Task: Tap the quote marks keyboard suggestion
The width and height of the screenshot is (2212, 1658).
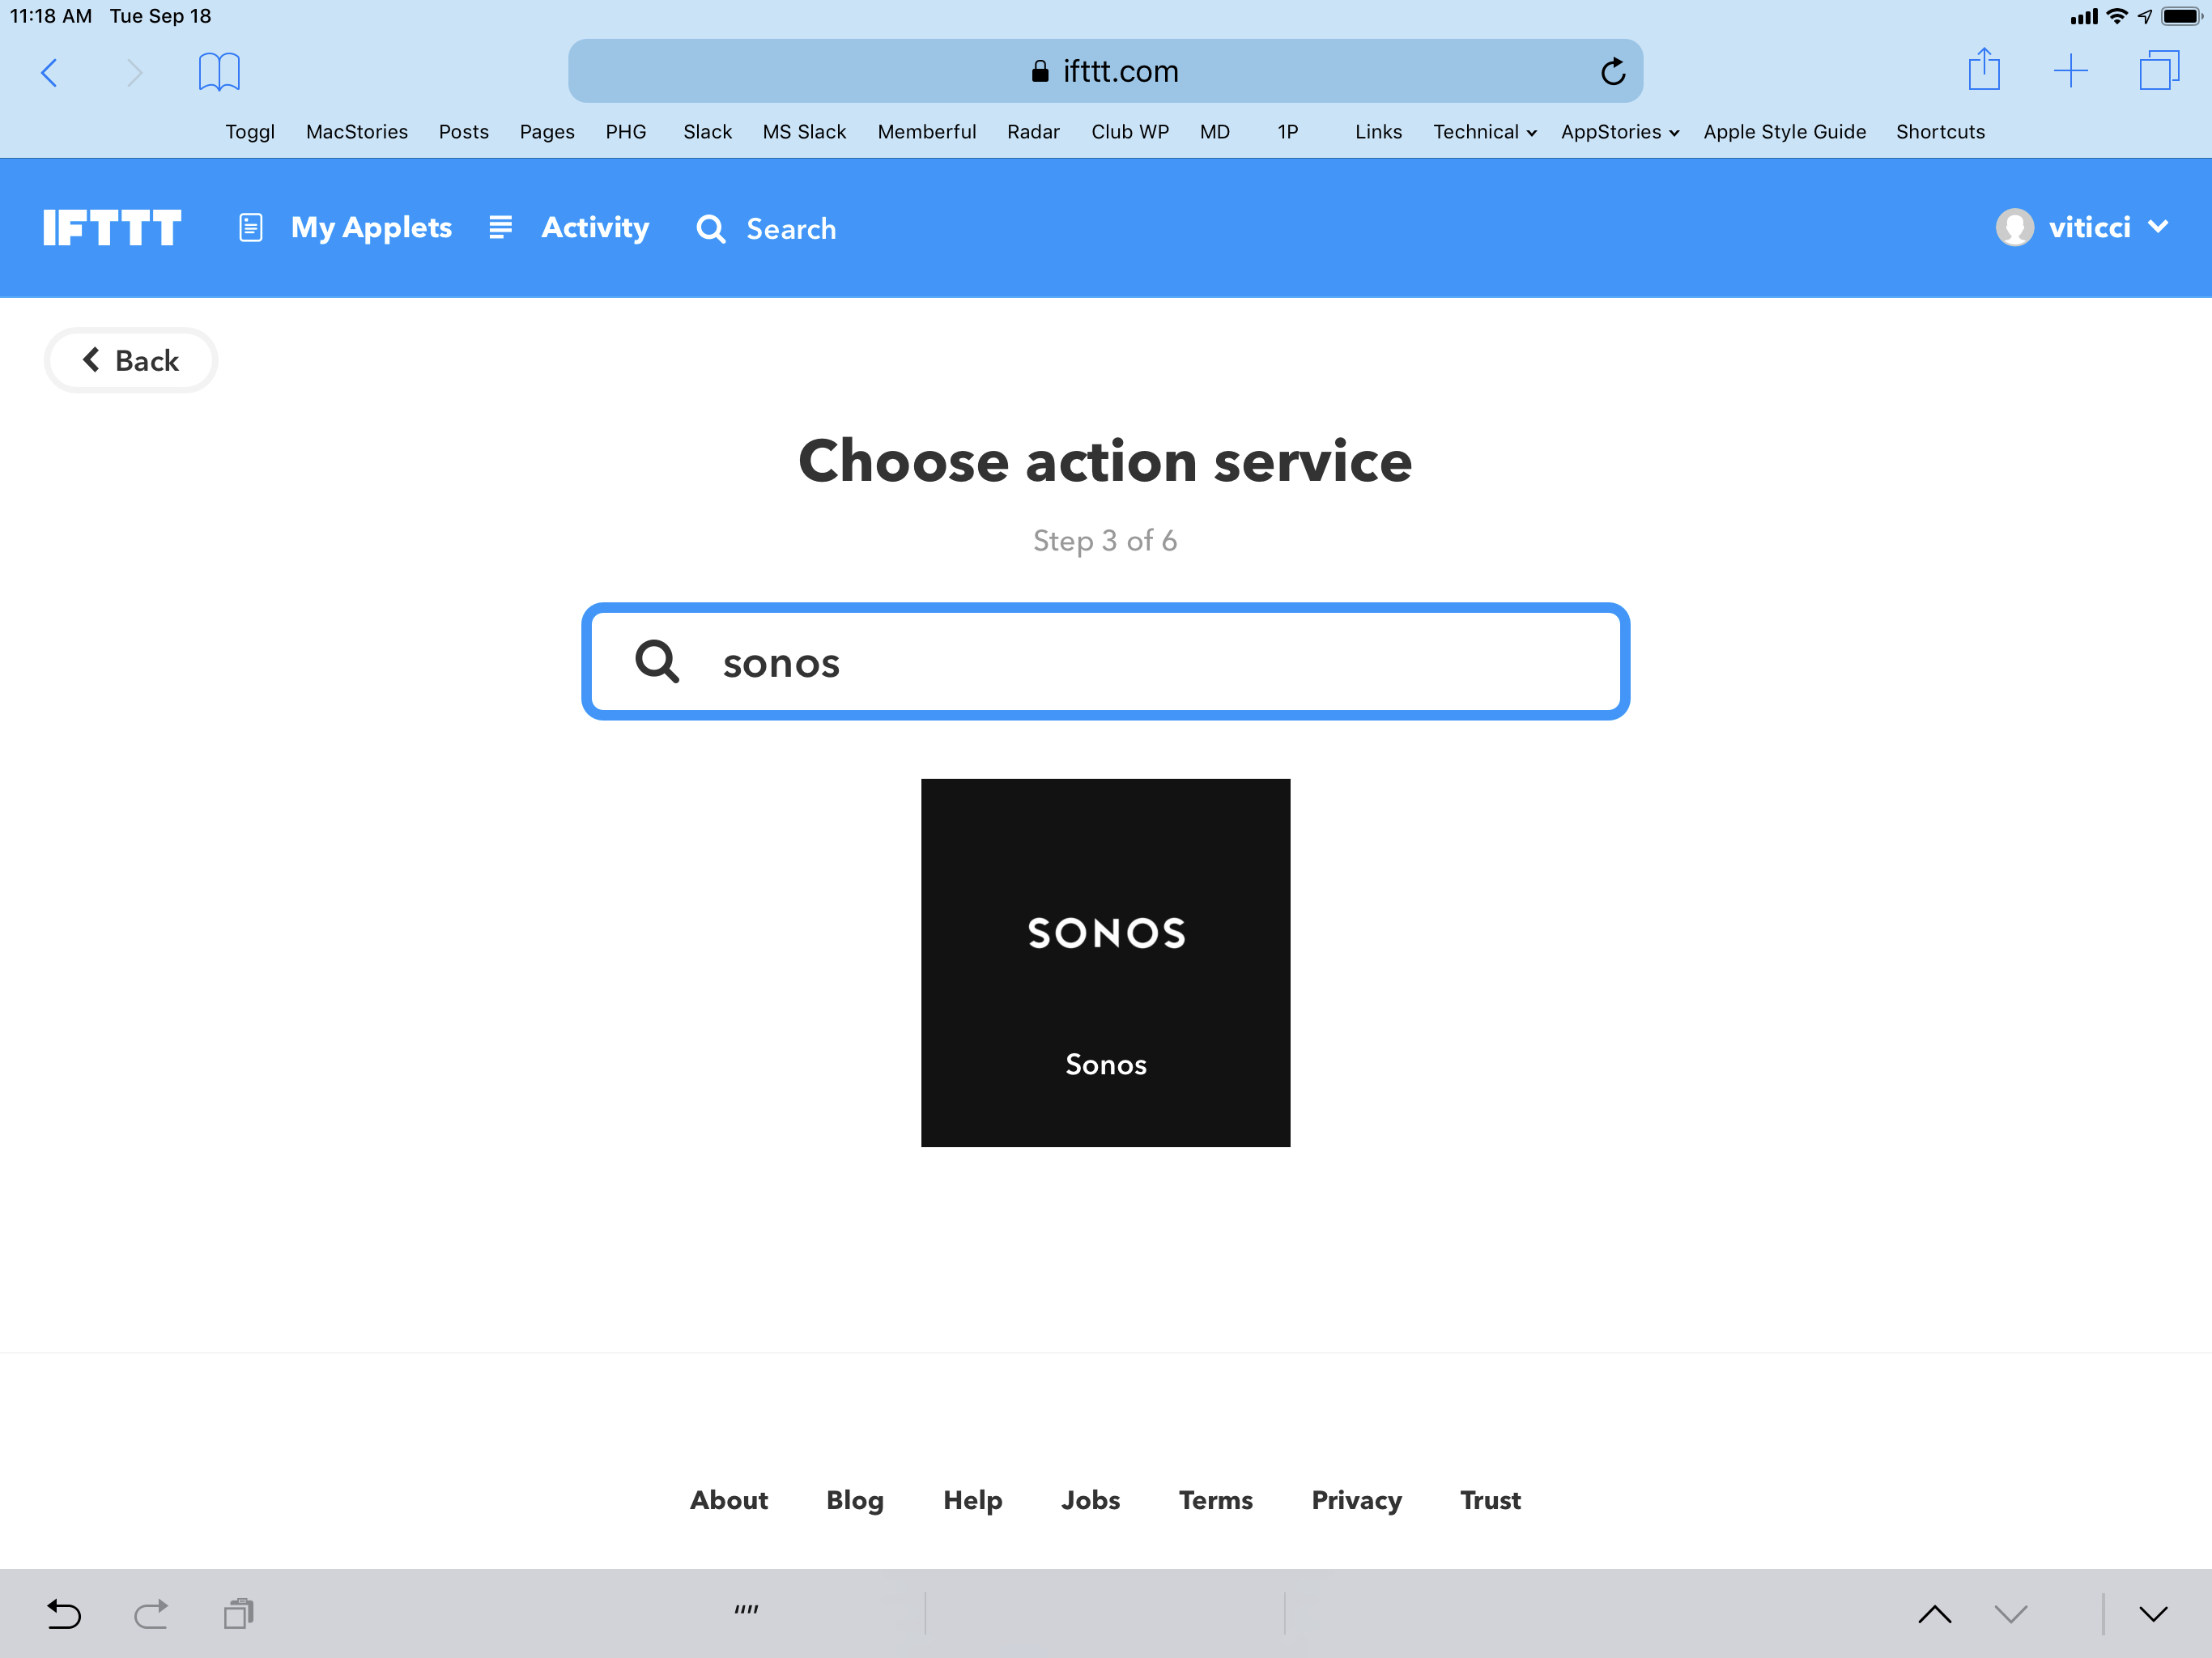Action: tap(746, 1609)
